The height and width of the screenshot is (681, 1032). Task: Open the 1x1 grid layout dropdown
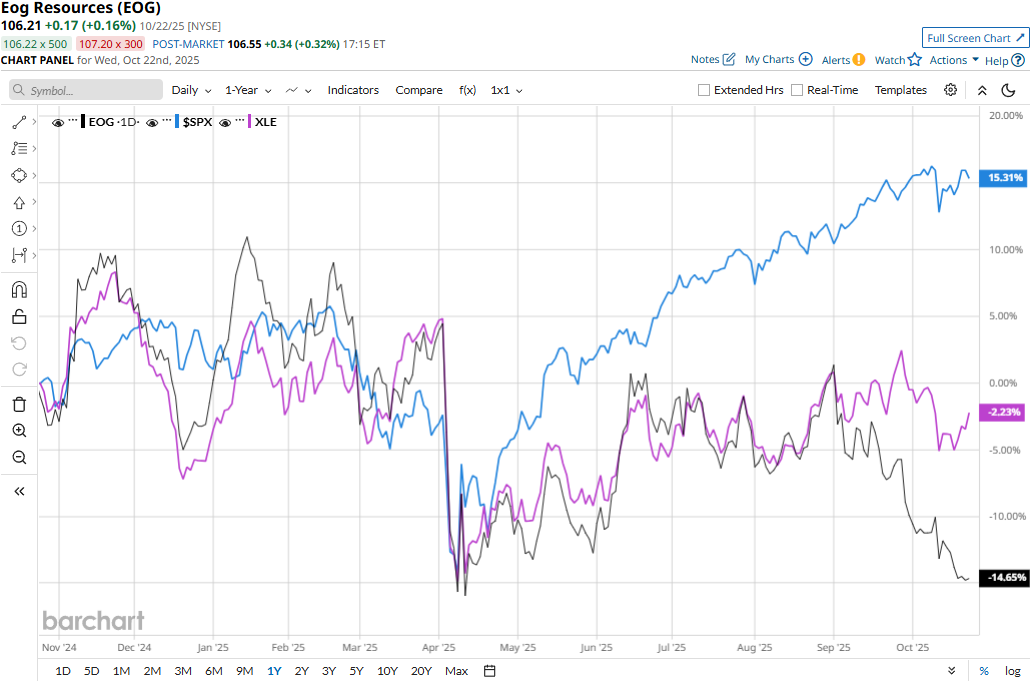507,90
